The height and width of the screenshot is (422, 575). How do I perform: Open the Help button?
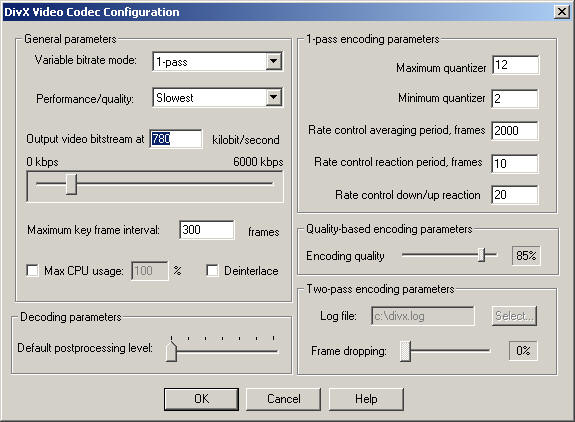(x=366, y=399)
